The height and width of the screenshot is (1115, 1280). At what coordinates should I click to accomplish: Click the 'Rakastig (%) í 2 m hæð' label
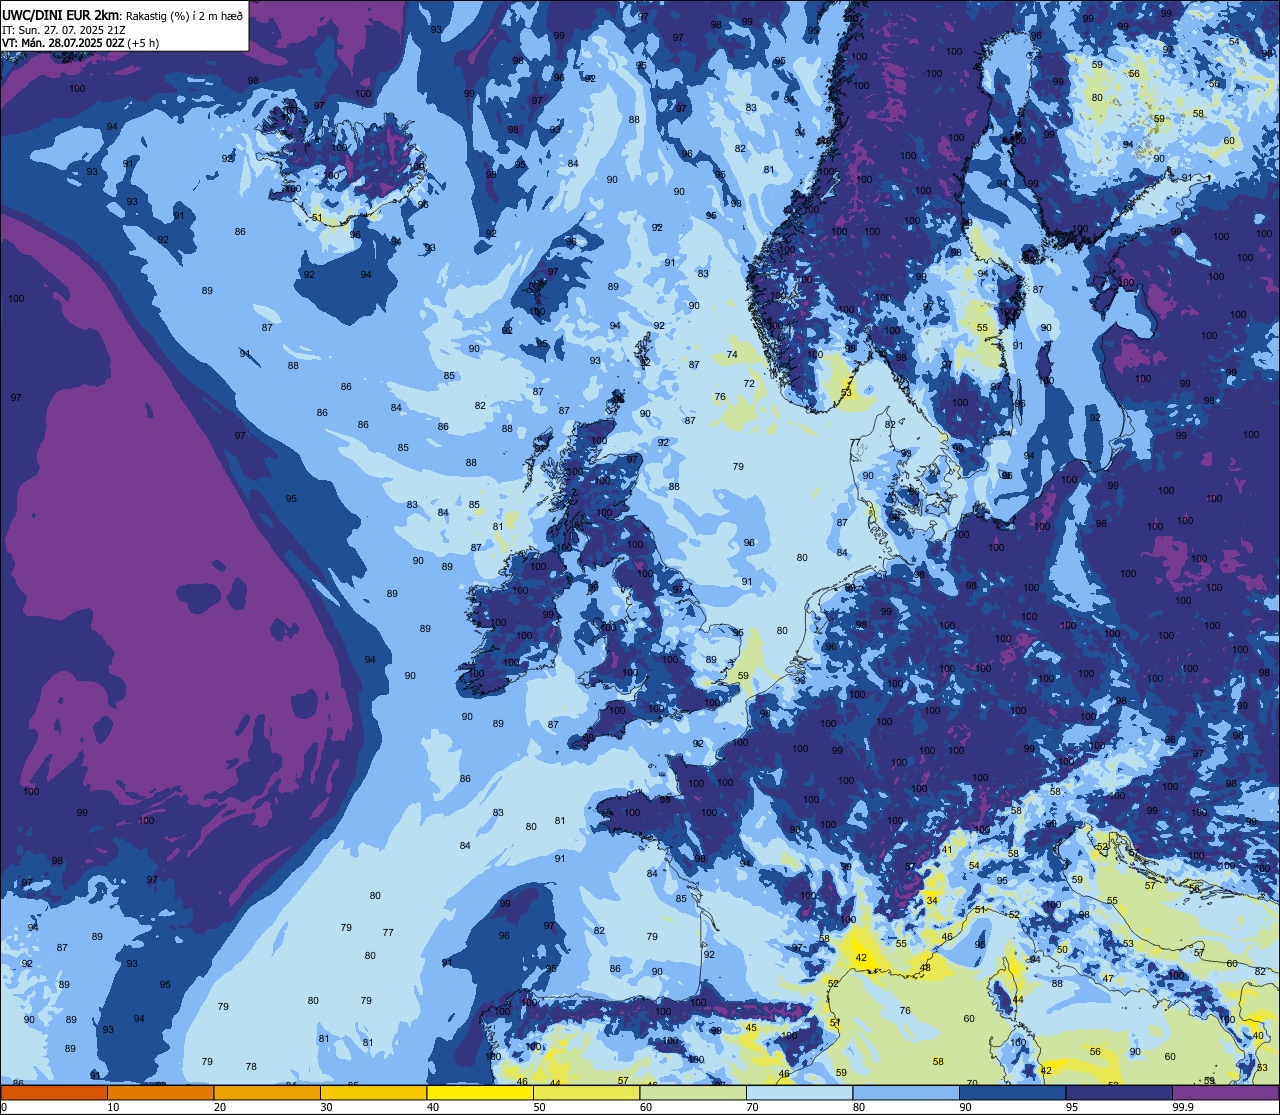pyautogui.click(x=183, y=15)
